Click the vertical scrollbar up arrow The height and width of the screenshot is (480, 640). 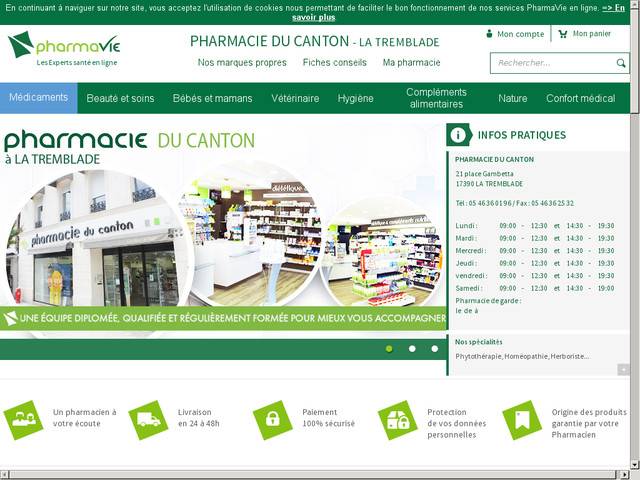pyautogui.click(x=635, y=4)
